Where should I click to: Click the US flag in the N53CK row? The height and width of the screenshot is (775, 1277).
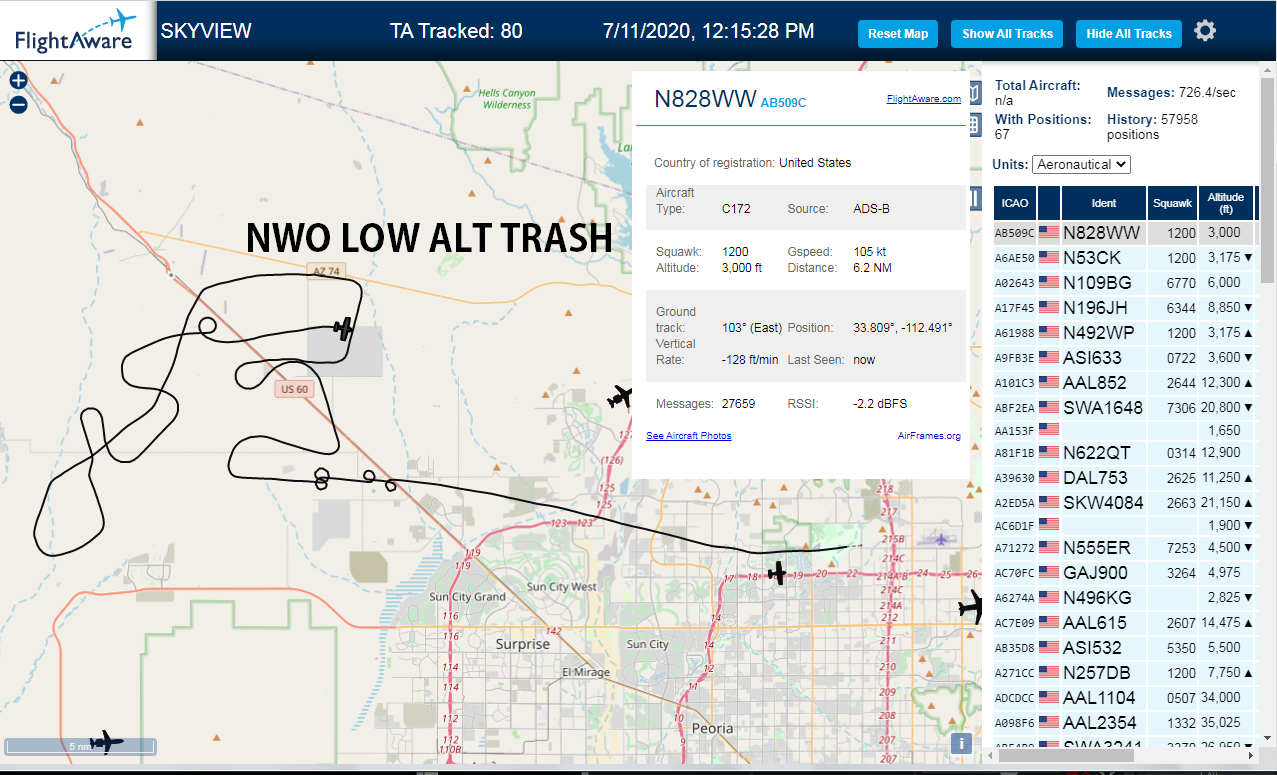1049,258
